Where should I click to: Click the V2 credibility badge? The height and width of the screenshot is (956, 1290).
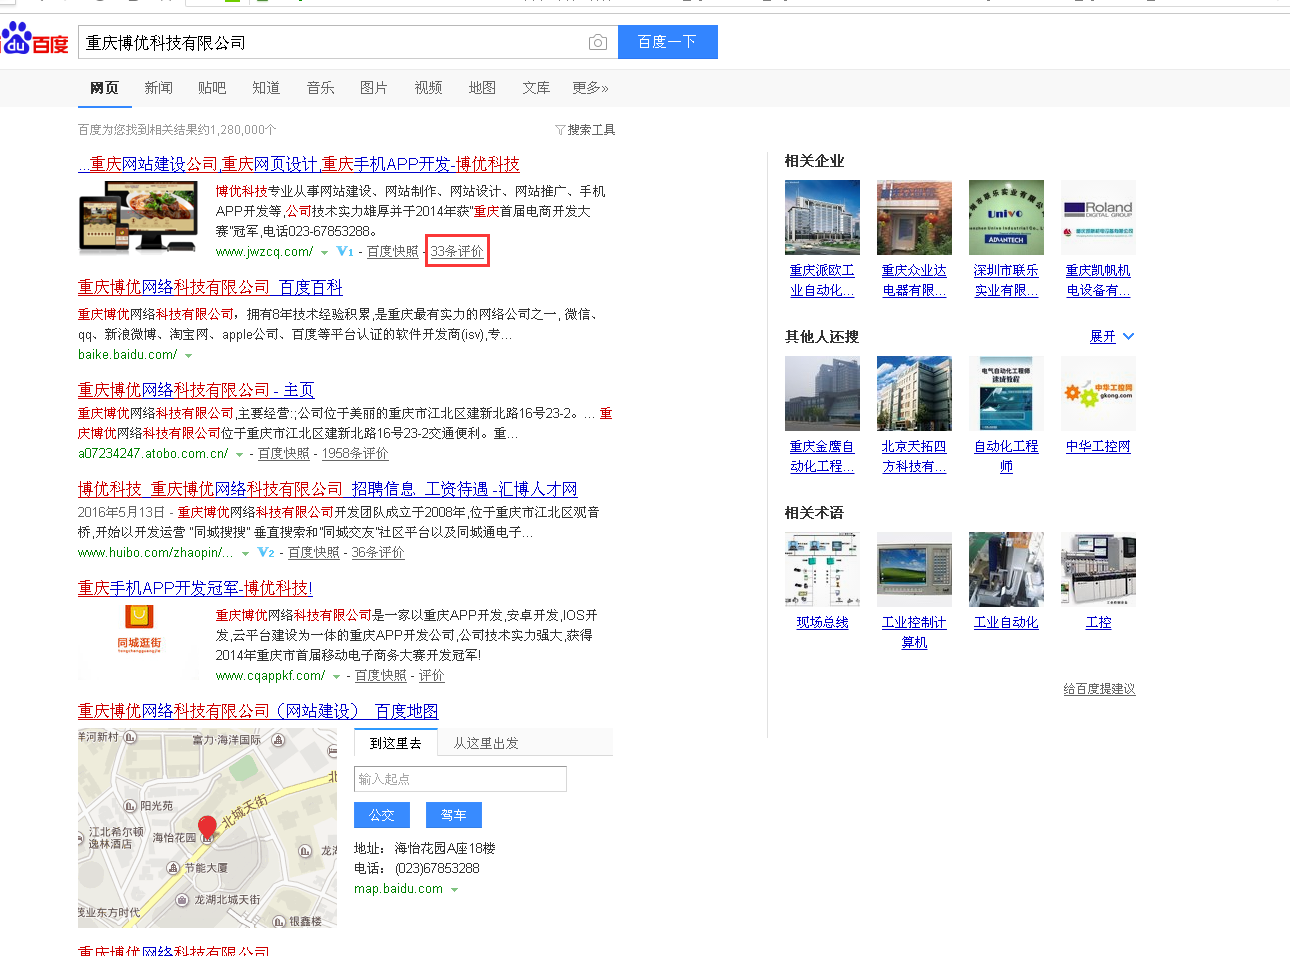click(266, 553)
